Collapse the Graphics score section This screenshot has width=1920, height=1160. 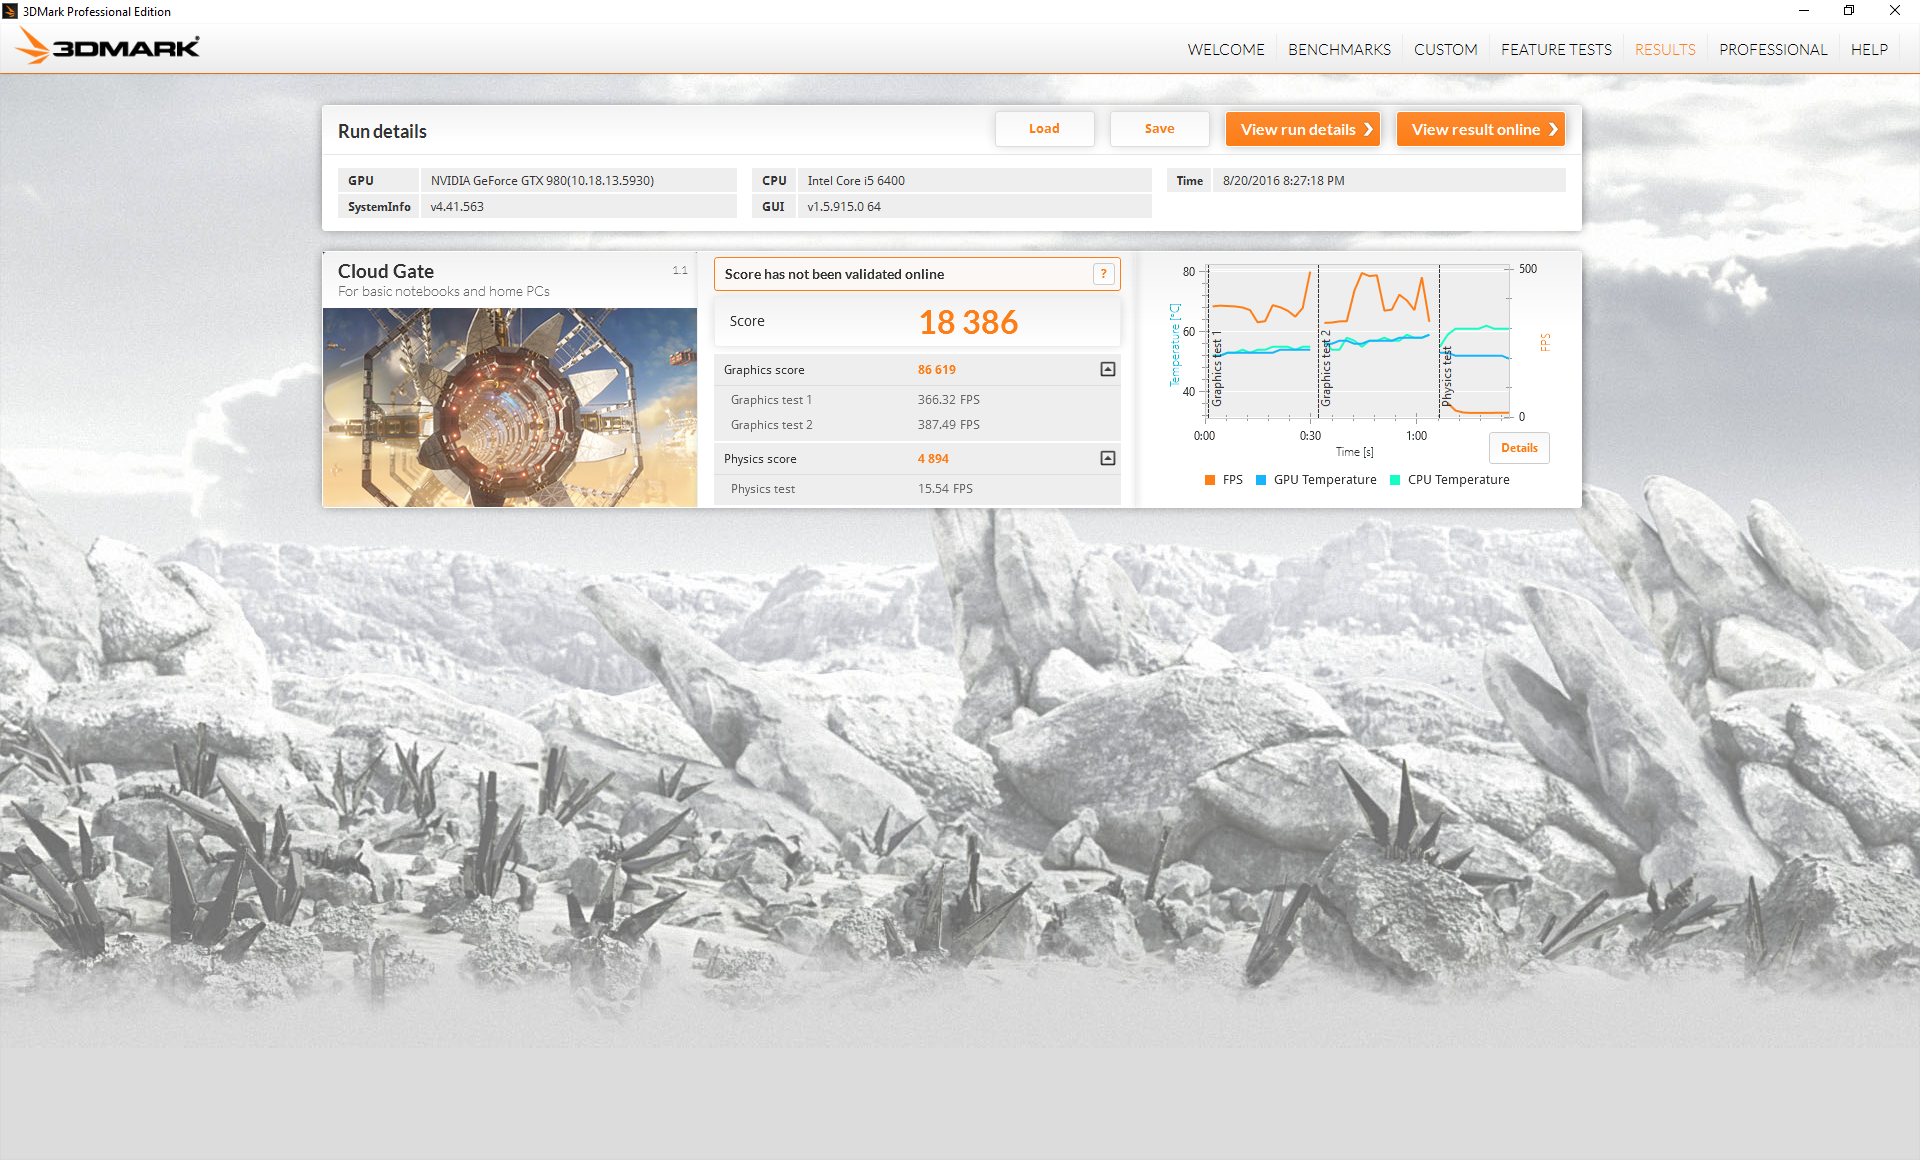[1107, 370]
